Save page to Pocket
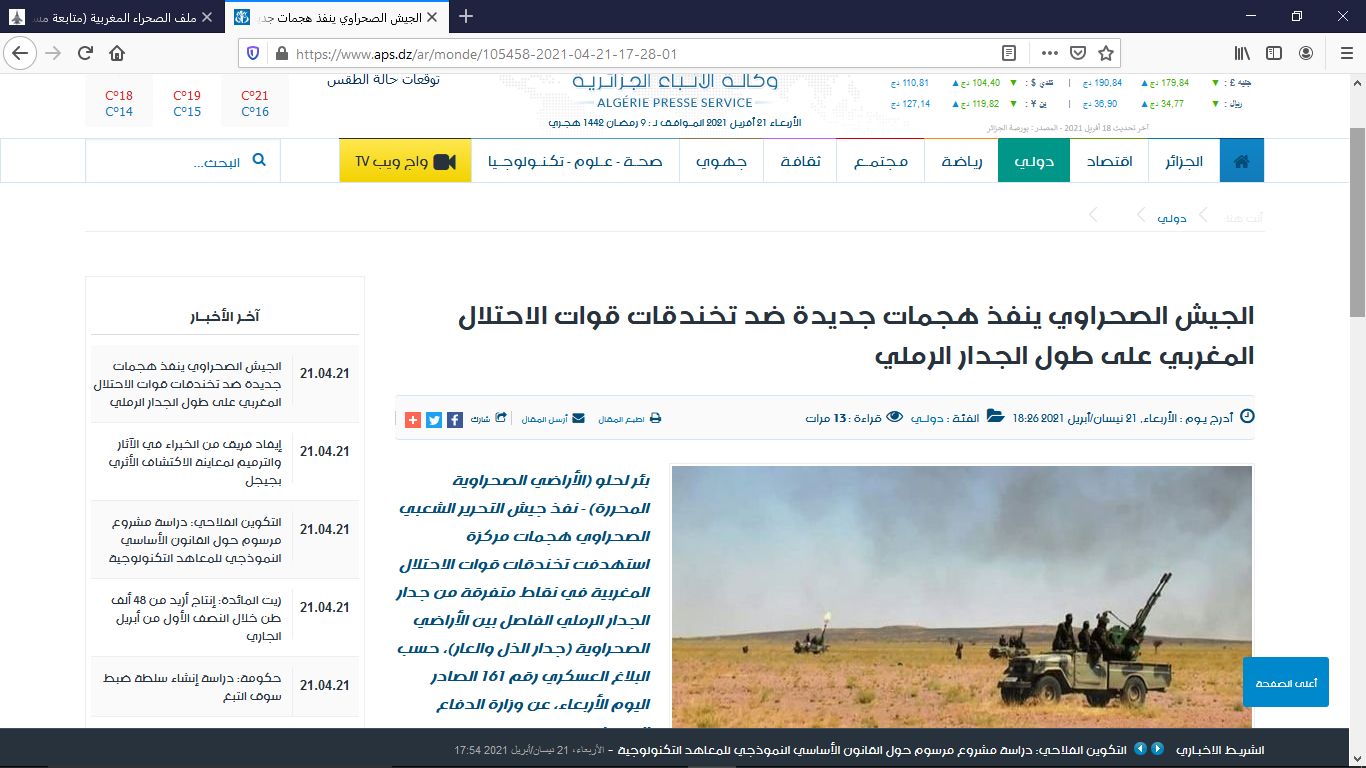 click(1078, 53)
